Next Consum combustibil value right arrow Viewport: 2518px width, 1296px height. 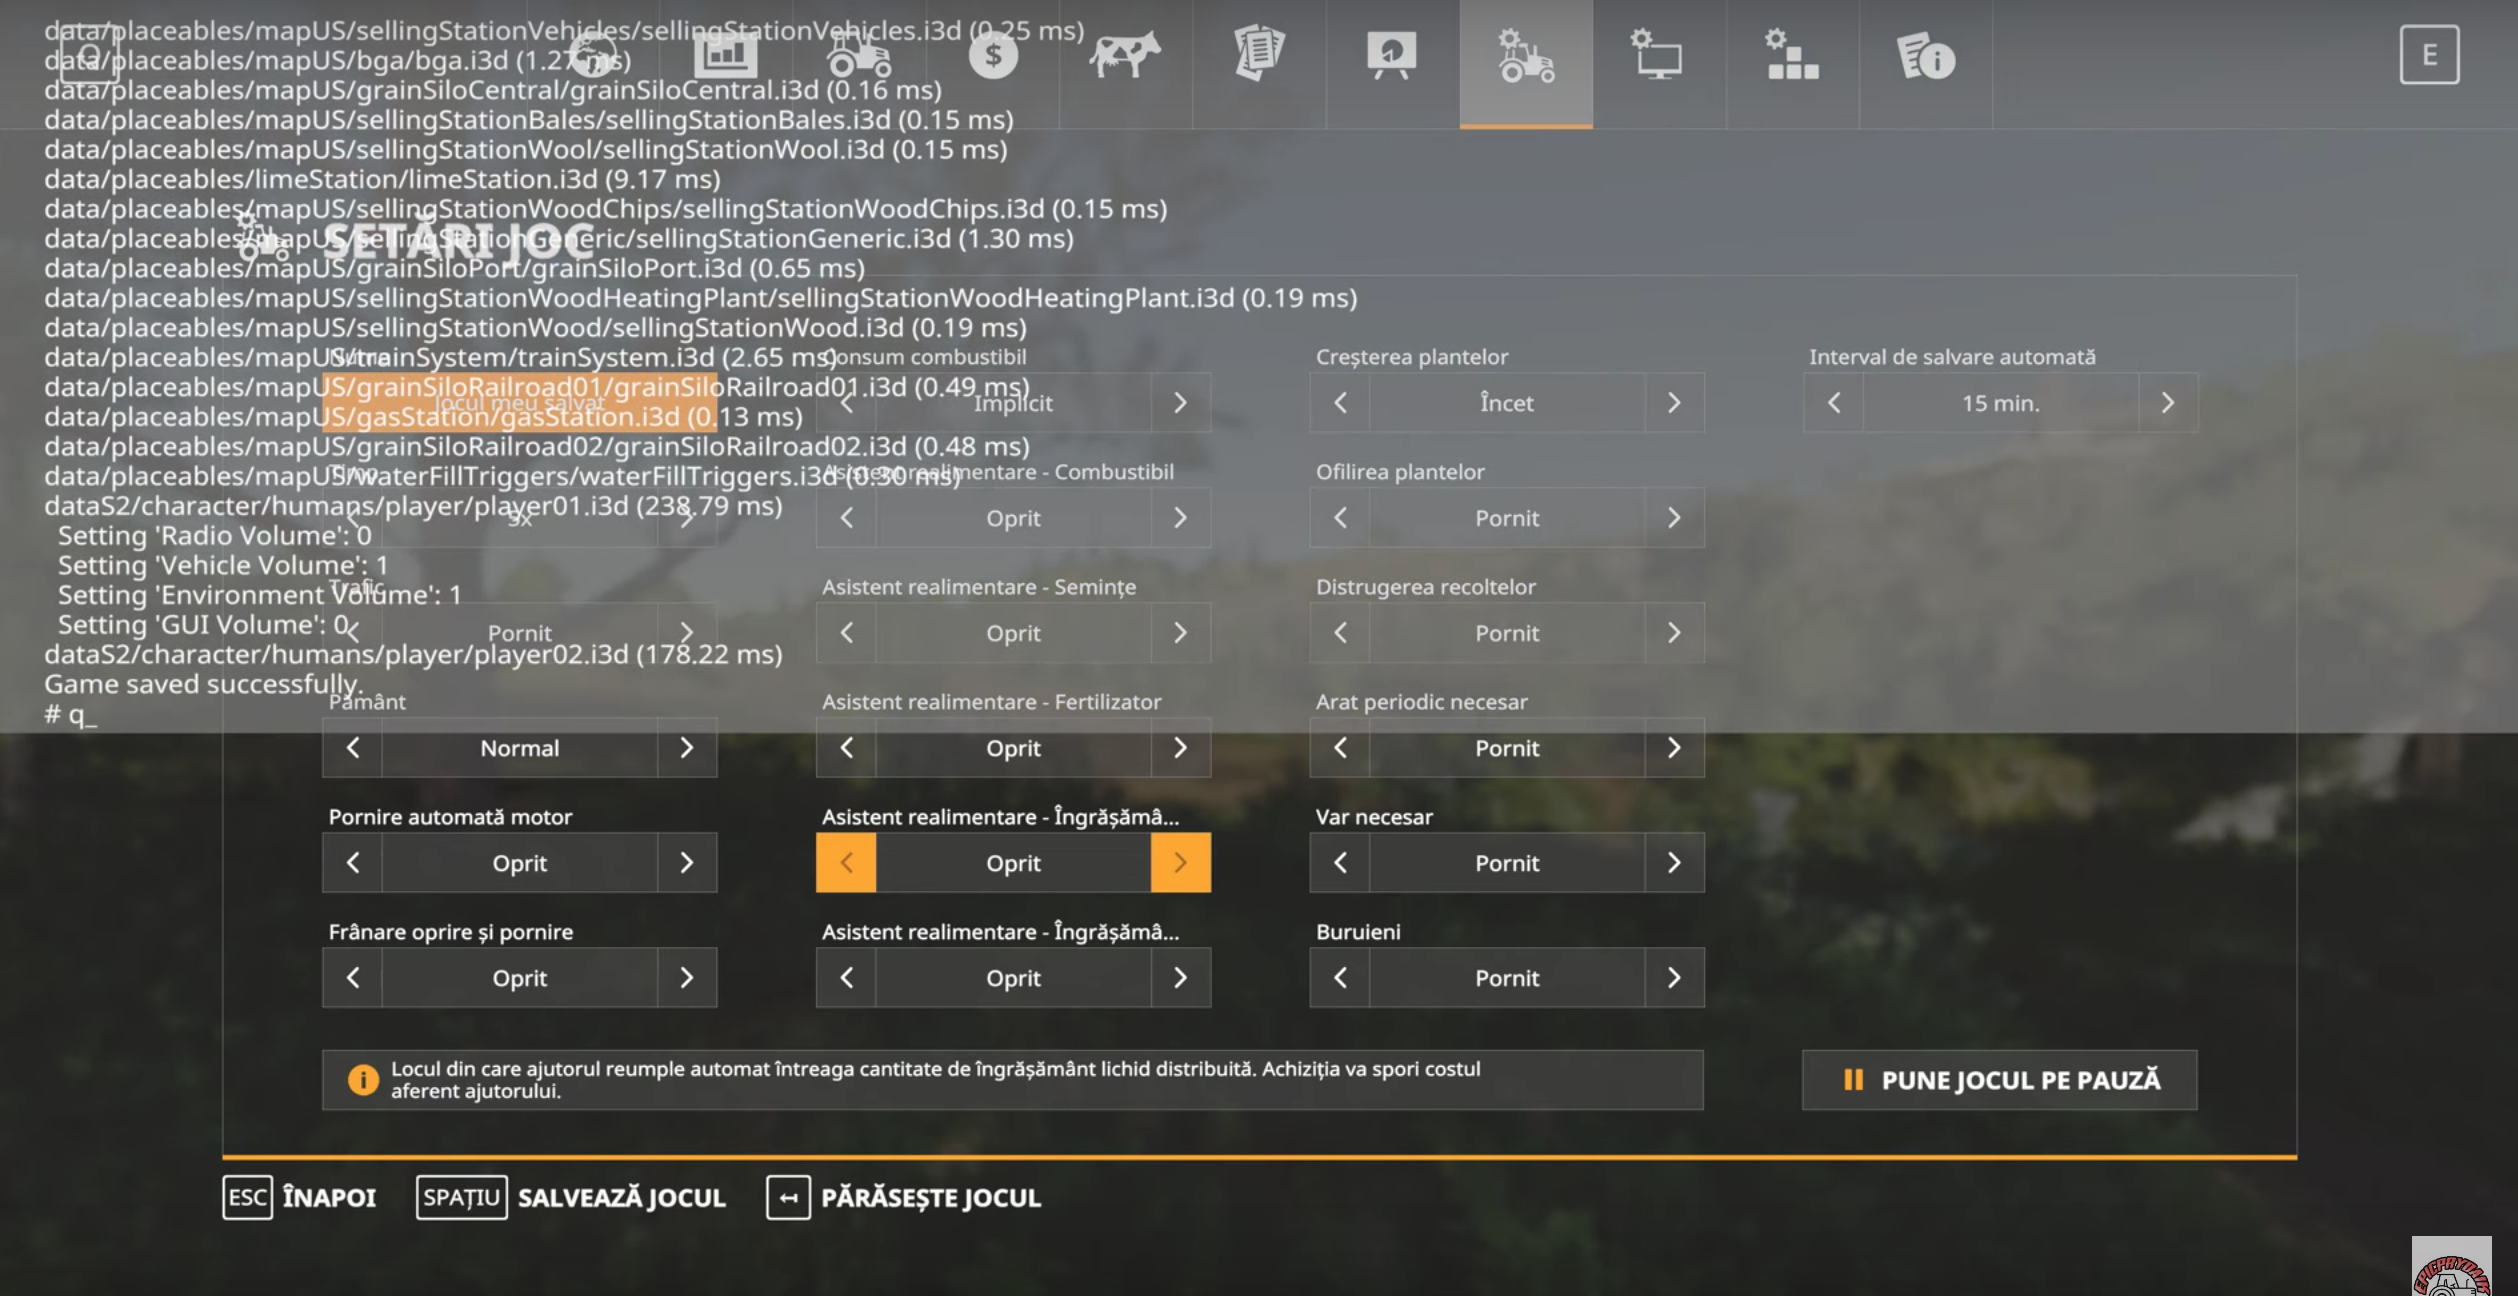[x=1180, y=402]
